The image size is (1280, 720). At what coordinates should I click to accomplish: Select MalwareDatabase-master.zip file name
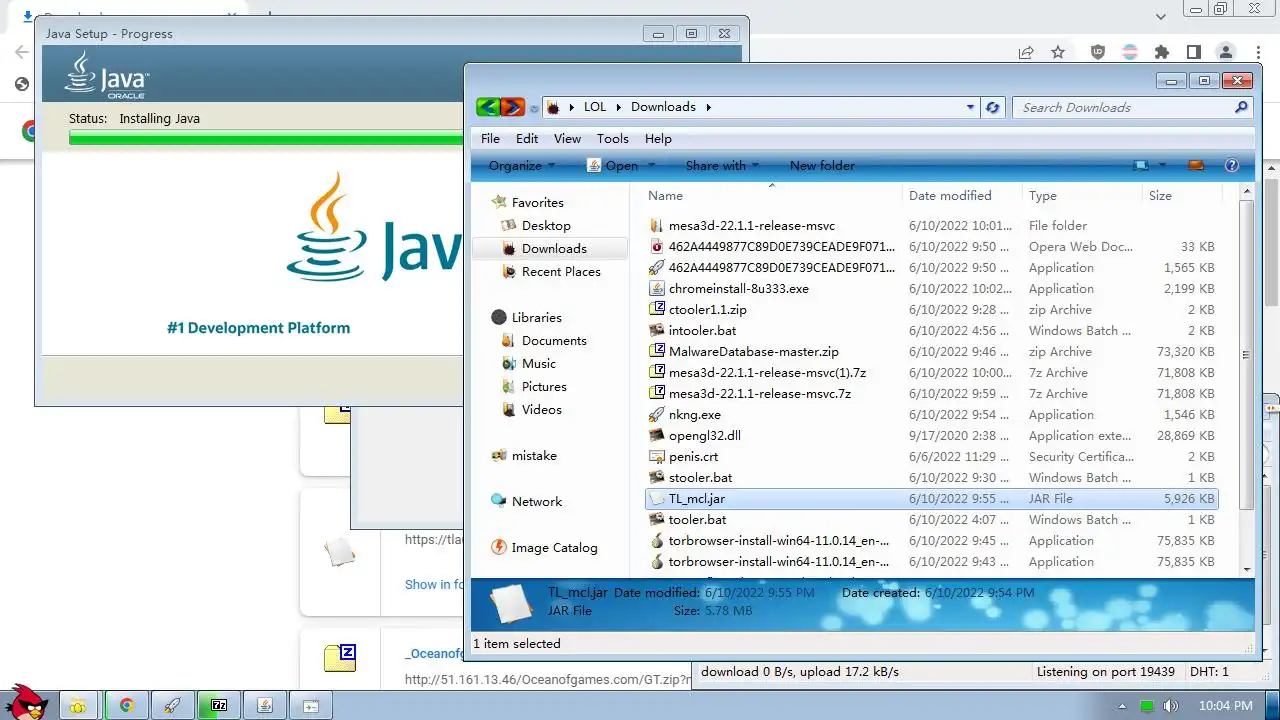coord(754,351)
